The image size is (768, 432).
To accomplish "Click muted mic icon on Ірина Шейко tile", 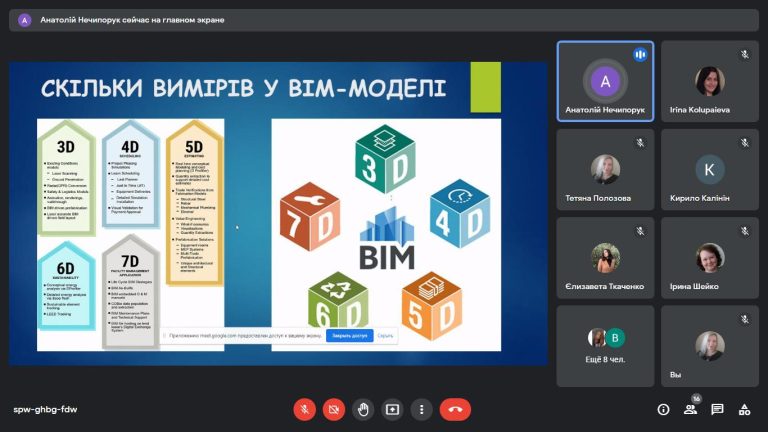I will (744, 231).
